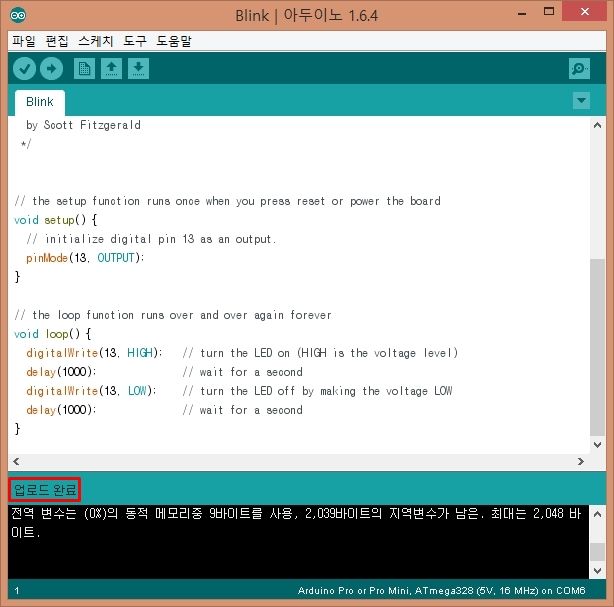The height and width of the screenshot is (607, 614).
Task: Open the 편집 menu
Action: pos(57,41)
